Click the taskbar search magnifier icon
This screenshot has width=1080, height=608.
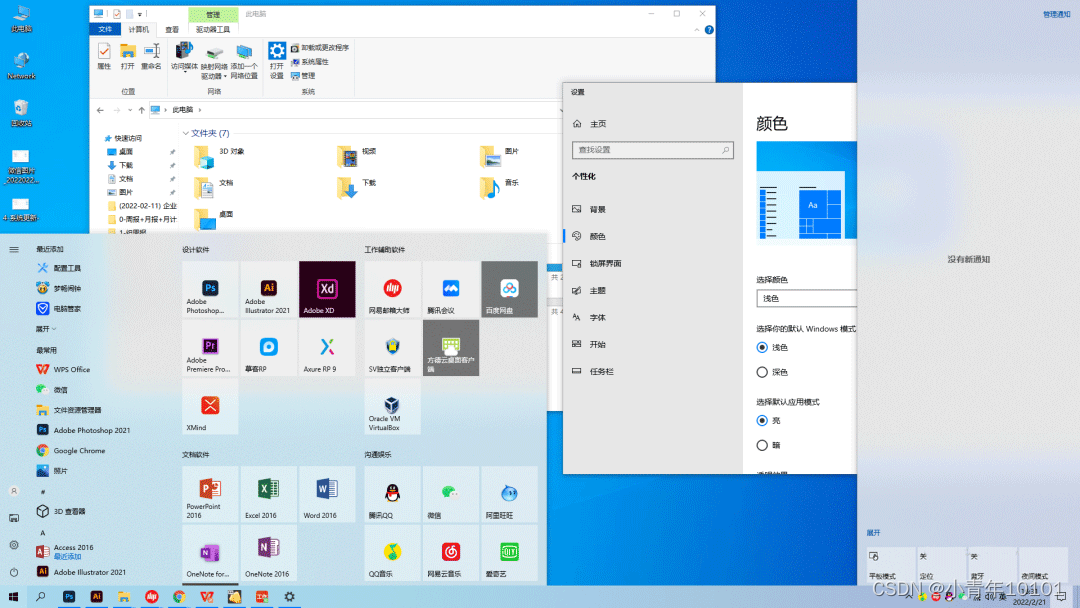point(41,597)
